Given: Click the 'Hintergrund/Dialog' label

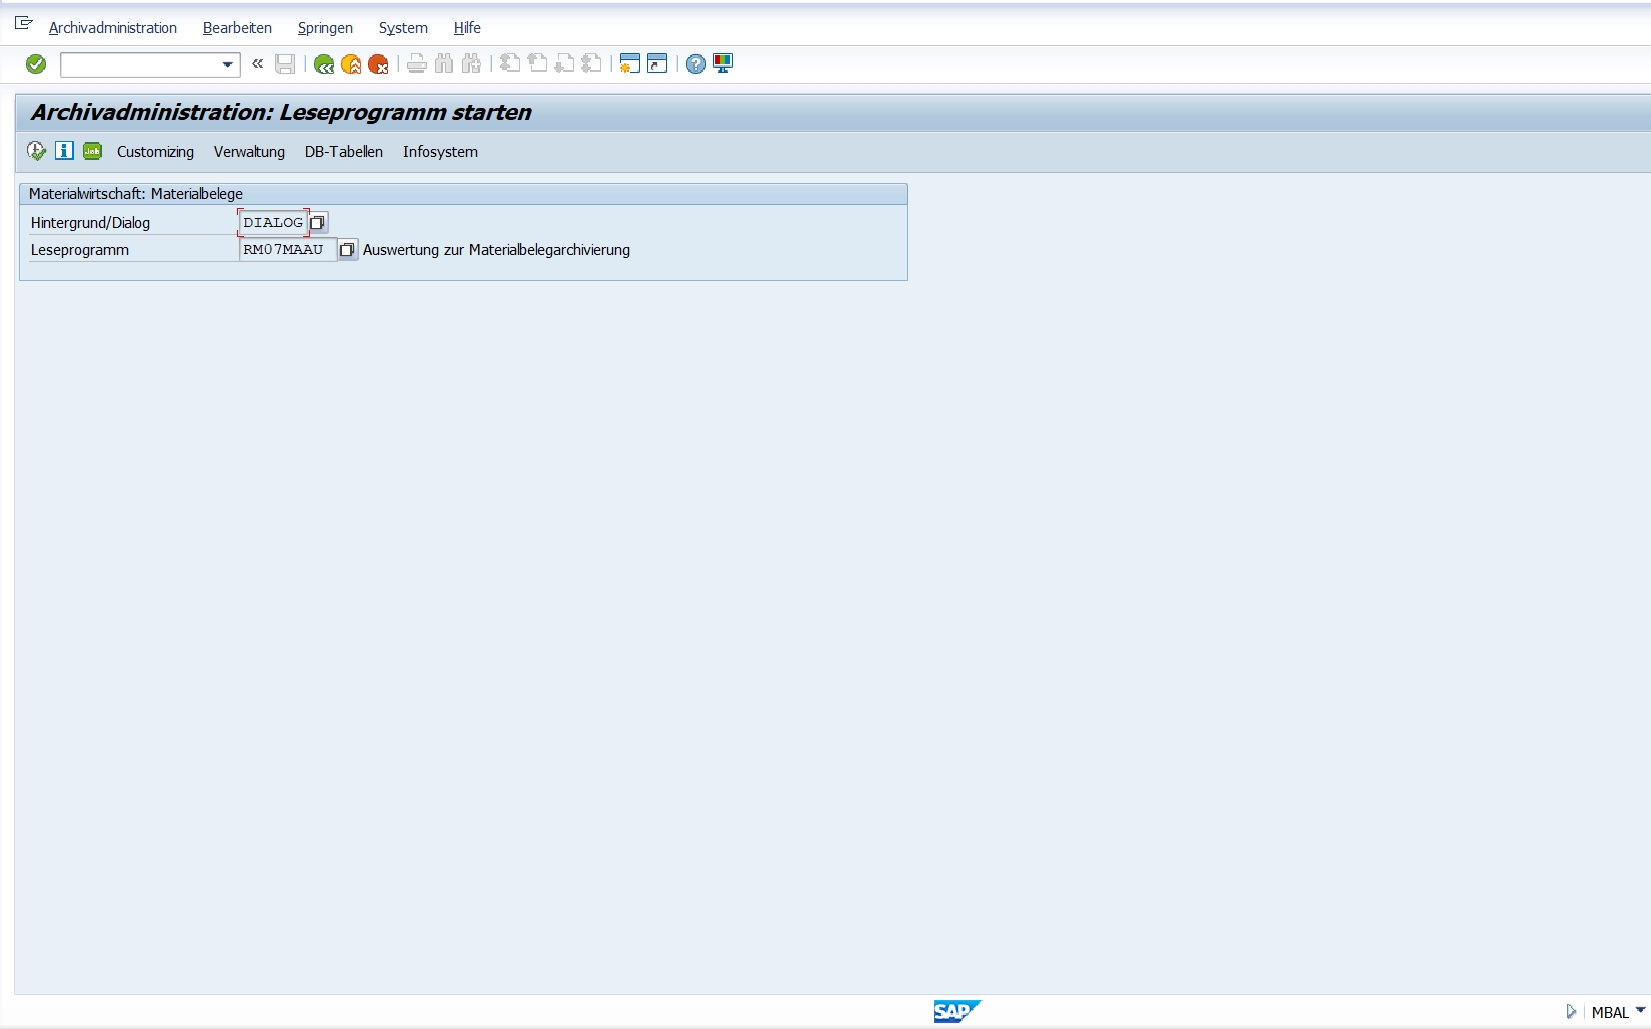Looking at the screenshot, I should pyautogui.click(x=90, y=223).
